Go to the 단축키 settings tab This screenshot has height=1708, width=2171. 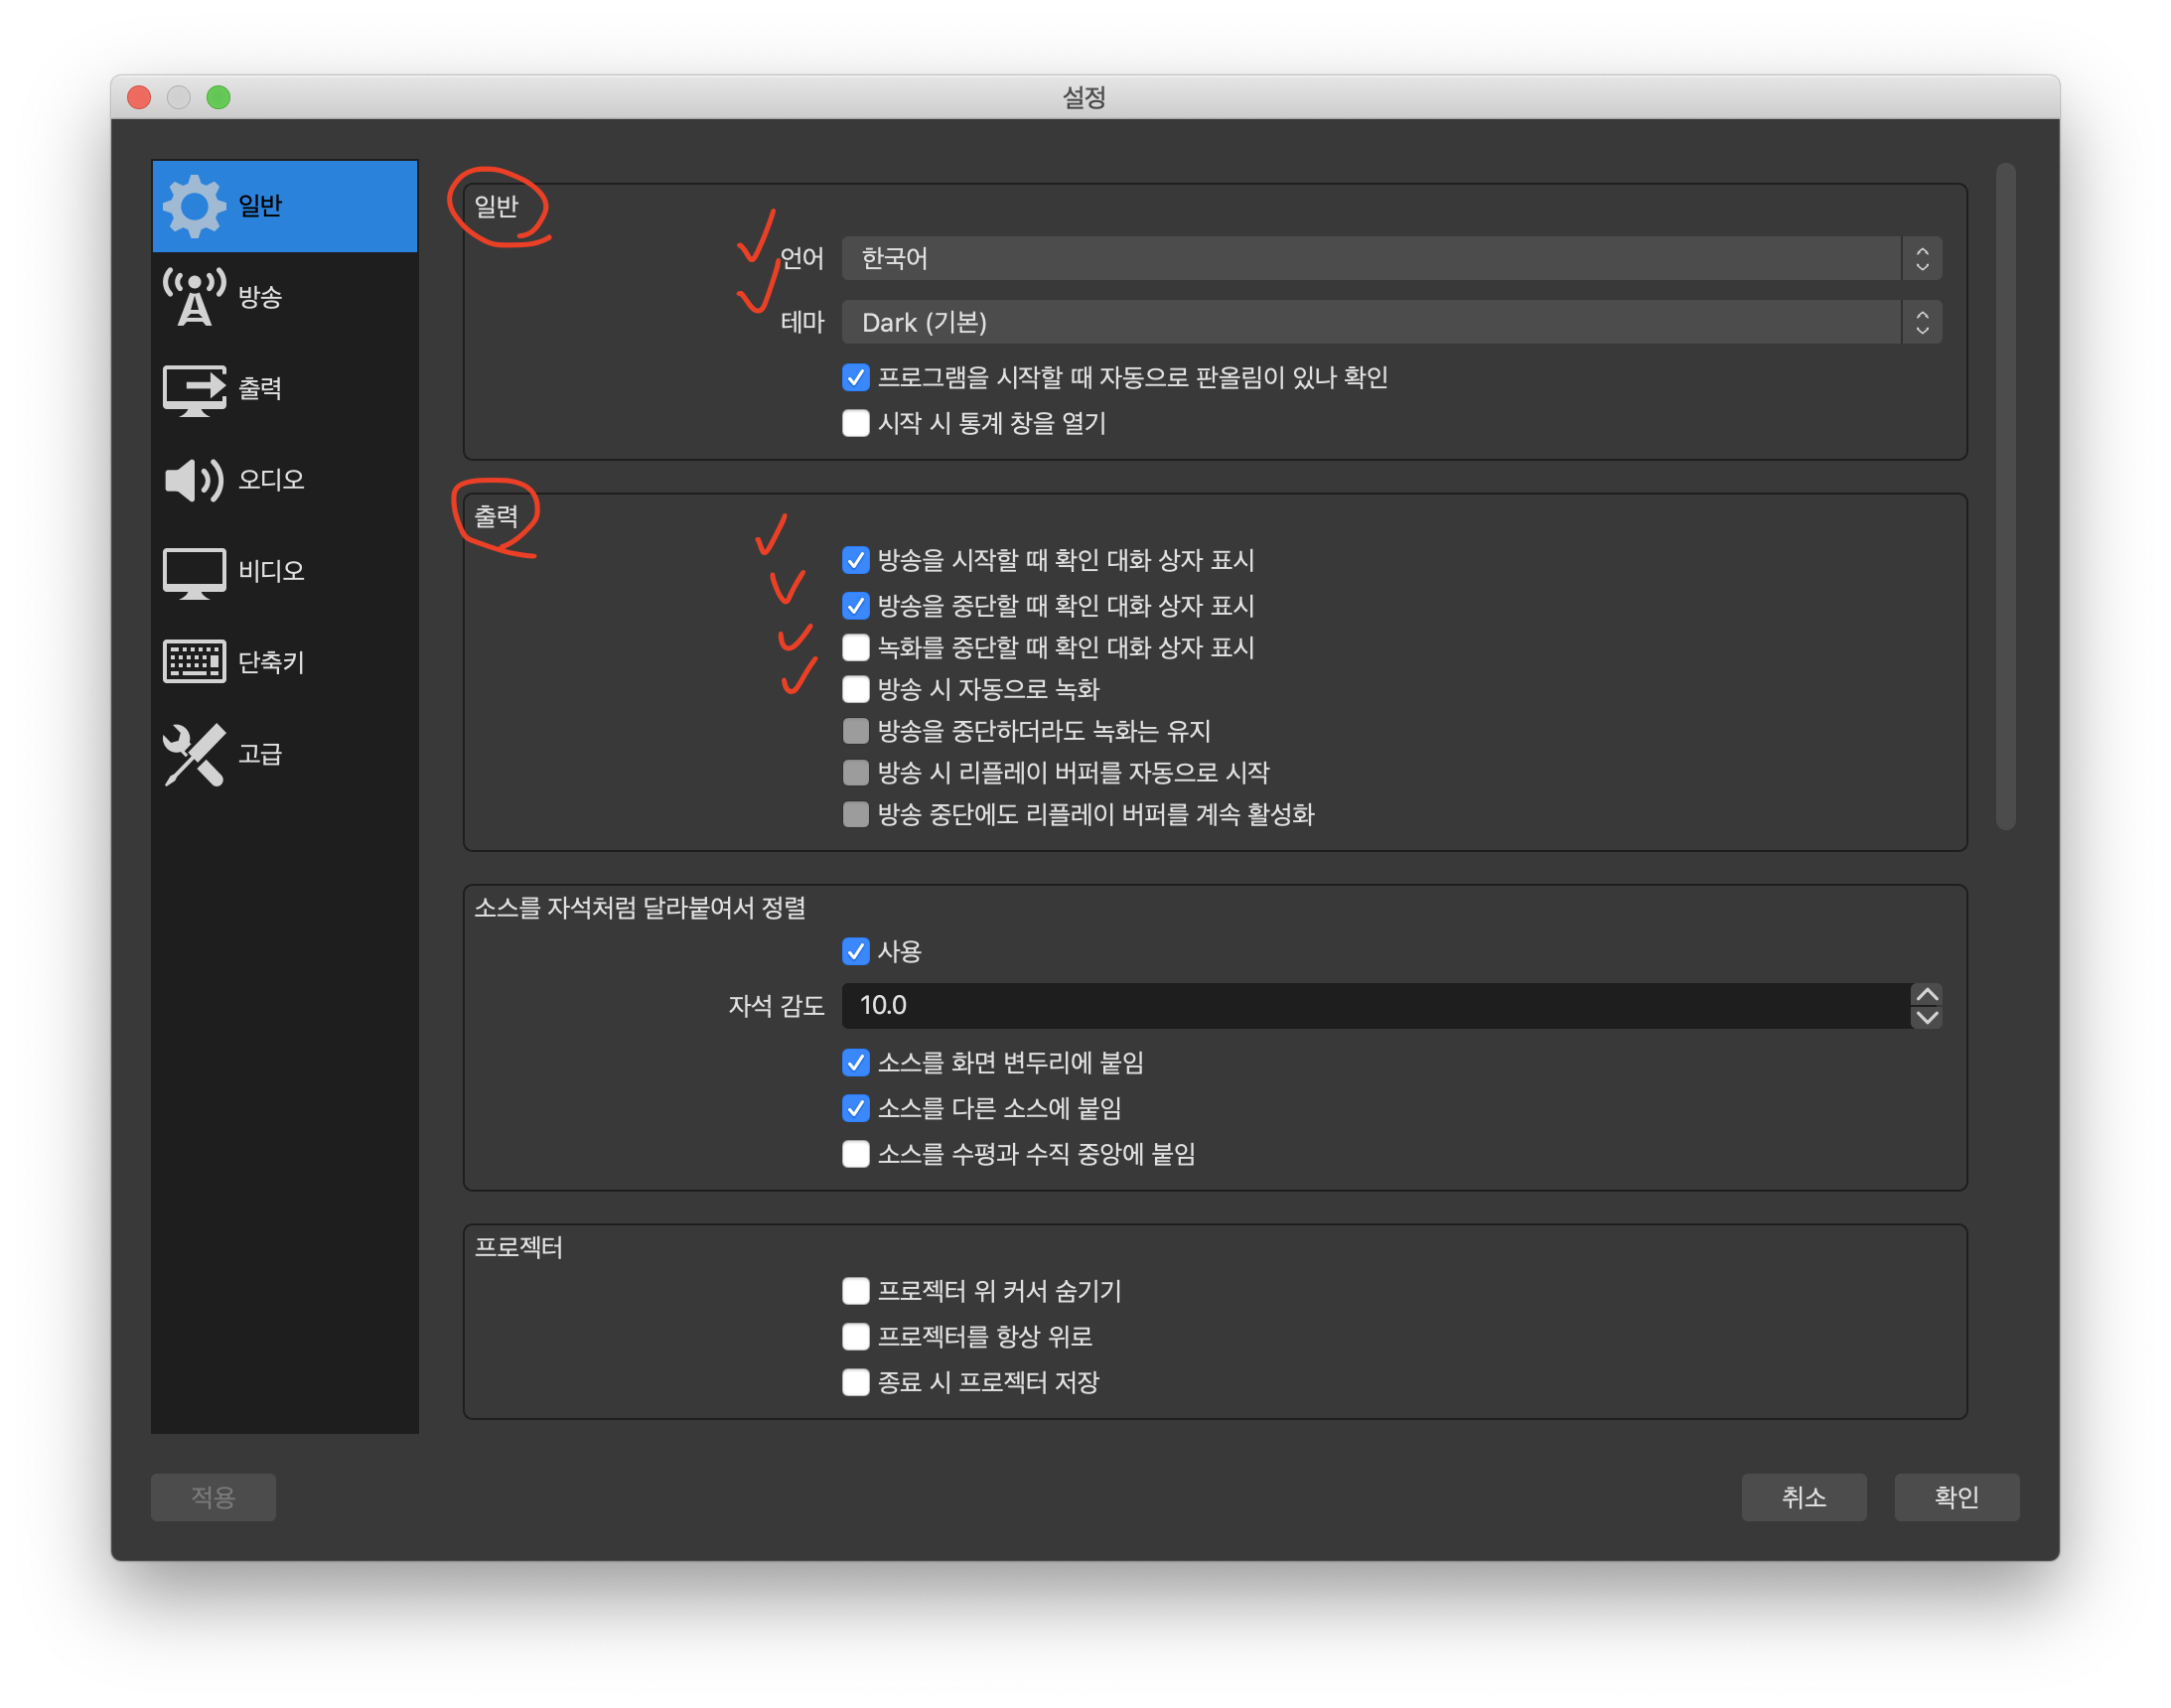[x=271, y=662]
